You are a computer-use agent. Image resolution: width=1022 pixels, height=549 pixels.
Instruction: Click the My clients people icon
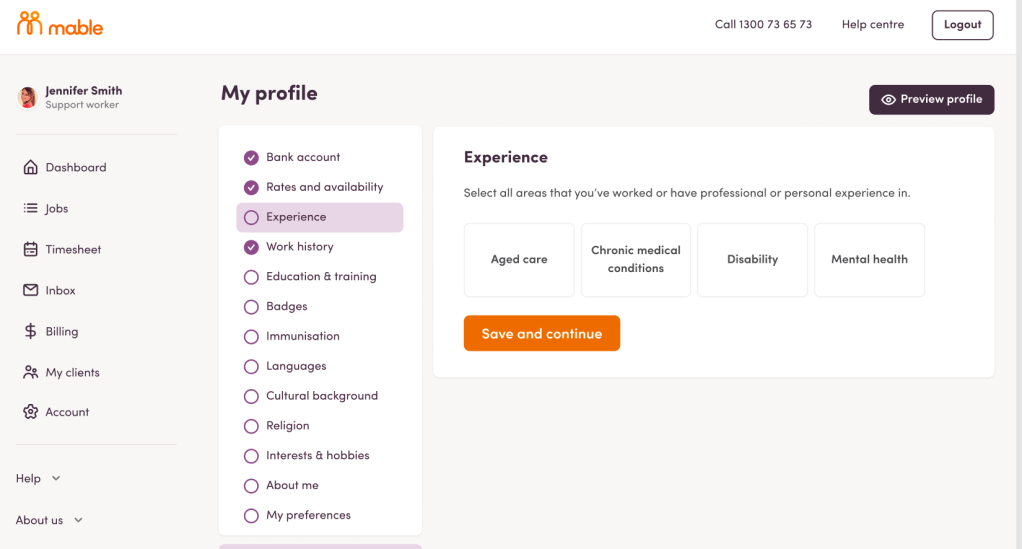click(x=30, y=373)
